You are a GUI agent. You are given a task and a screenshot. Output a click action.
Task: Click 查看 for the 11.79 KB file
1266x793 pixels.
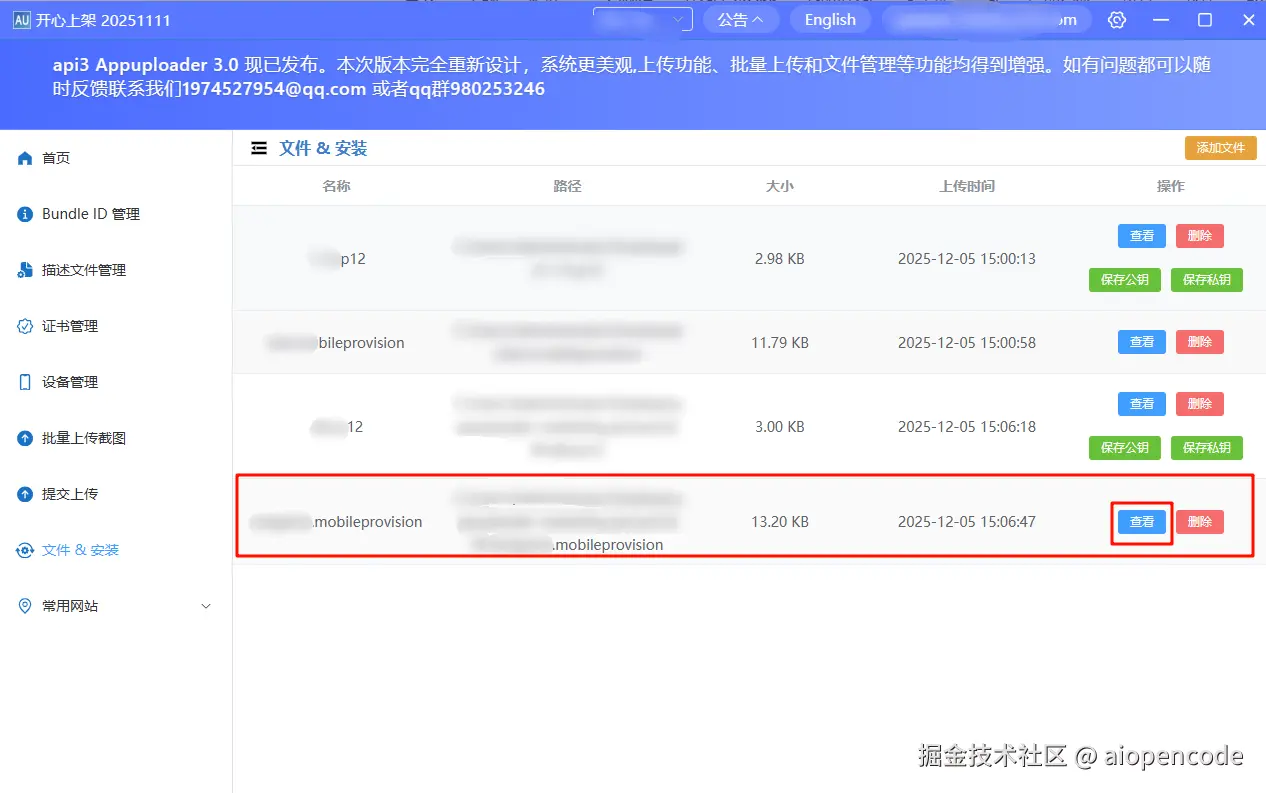coord(1142,342)
